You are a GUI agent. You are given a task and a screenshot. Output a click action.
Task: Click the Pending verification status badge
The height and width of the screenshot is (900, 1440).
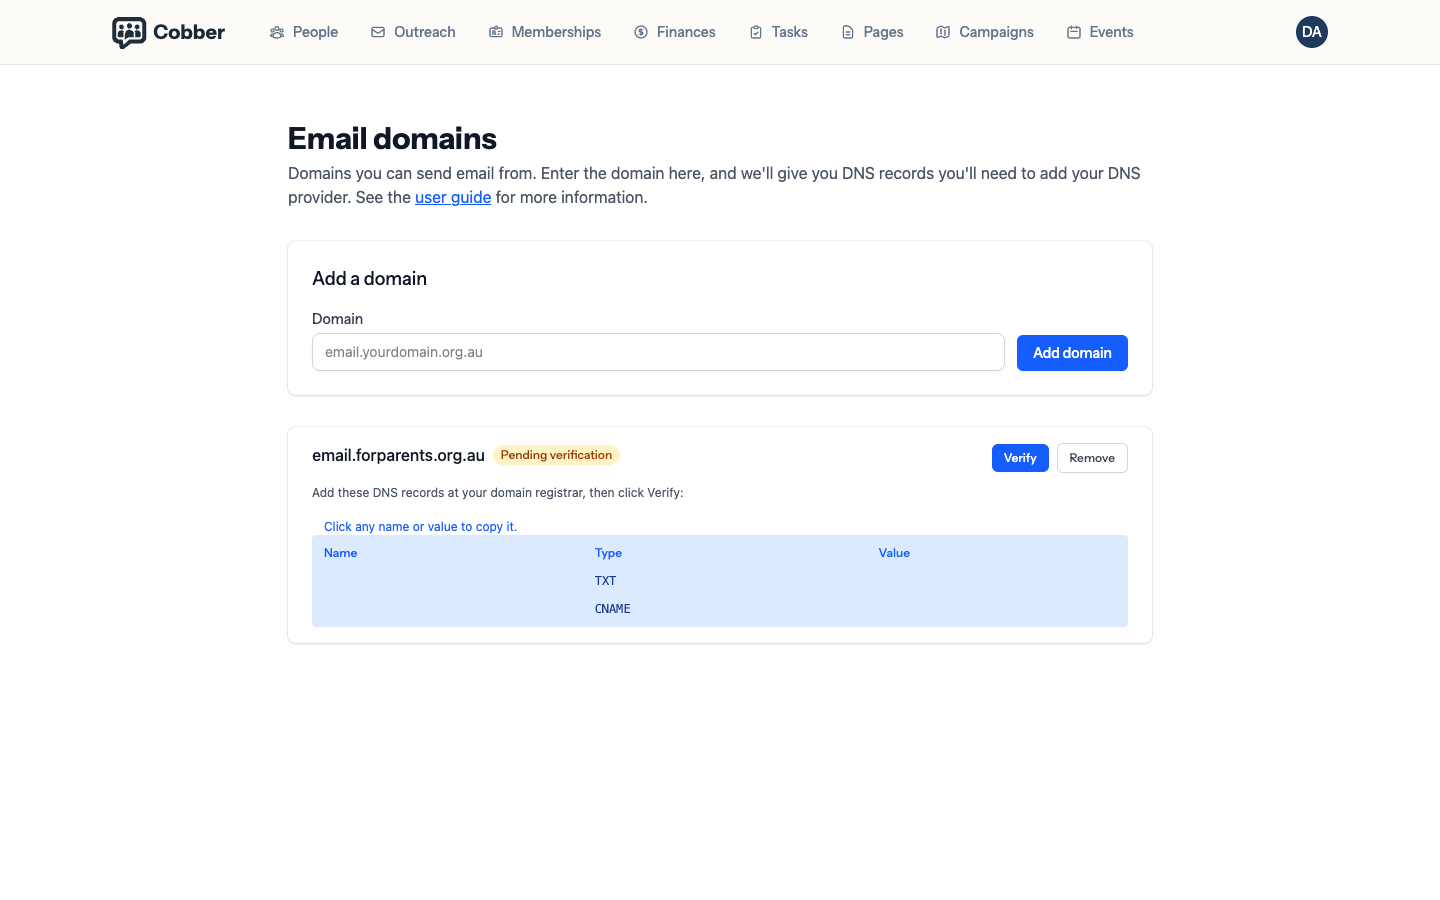556,455
